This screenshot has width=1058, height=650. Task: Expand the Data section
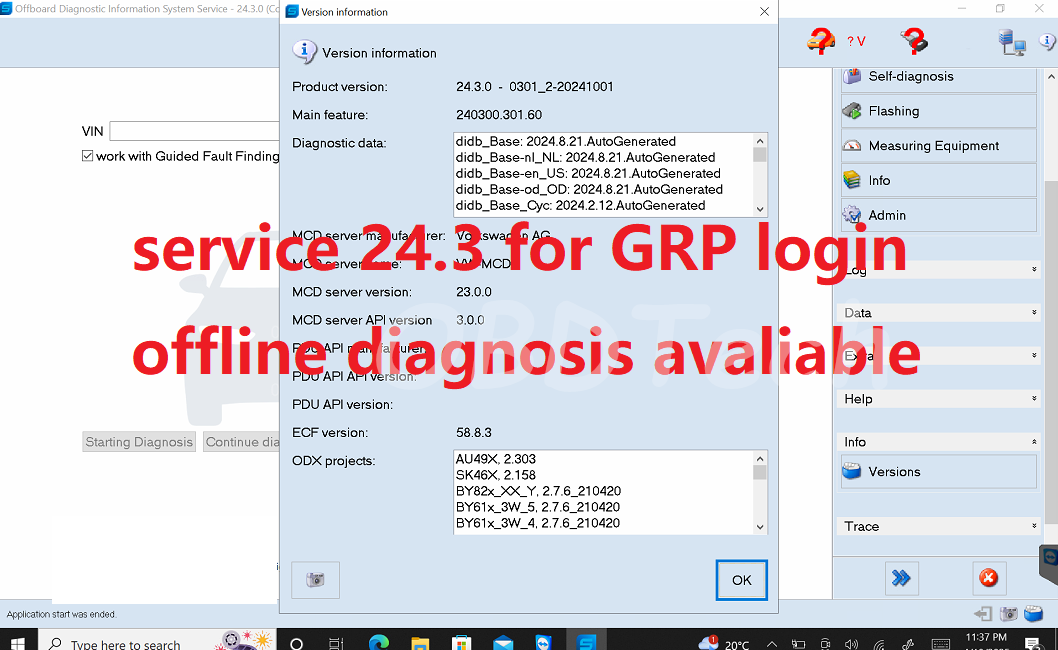939,313
